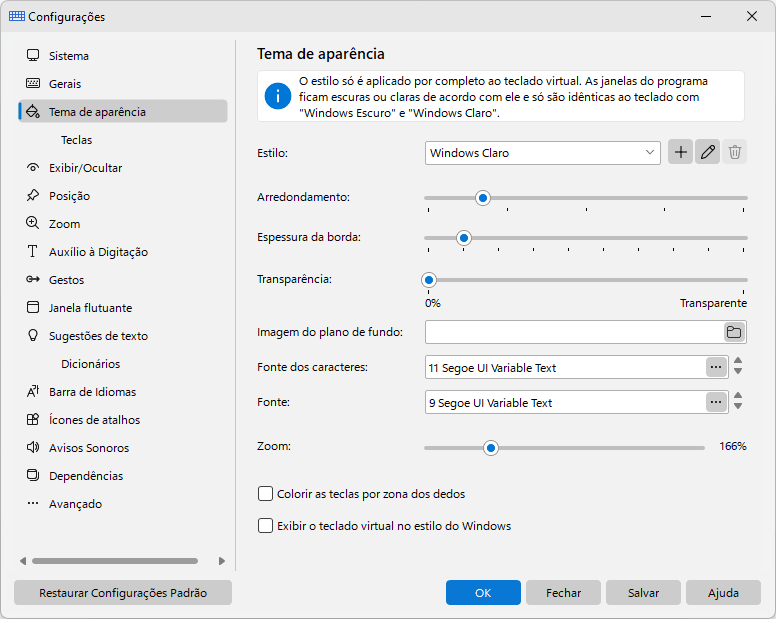Click the Sugestões de texto lightbulb icon
The image size is (776, 619).
33,335
